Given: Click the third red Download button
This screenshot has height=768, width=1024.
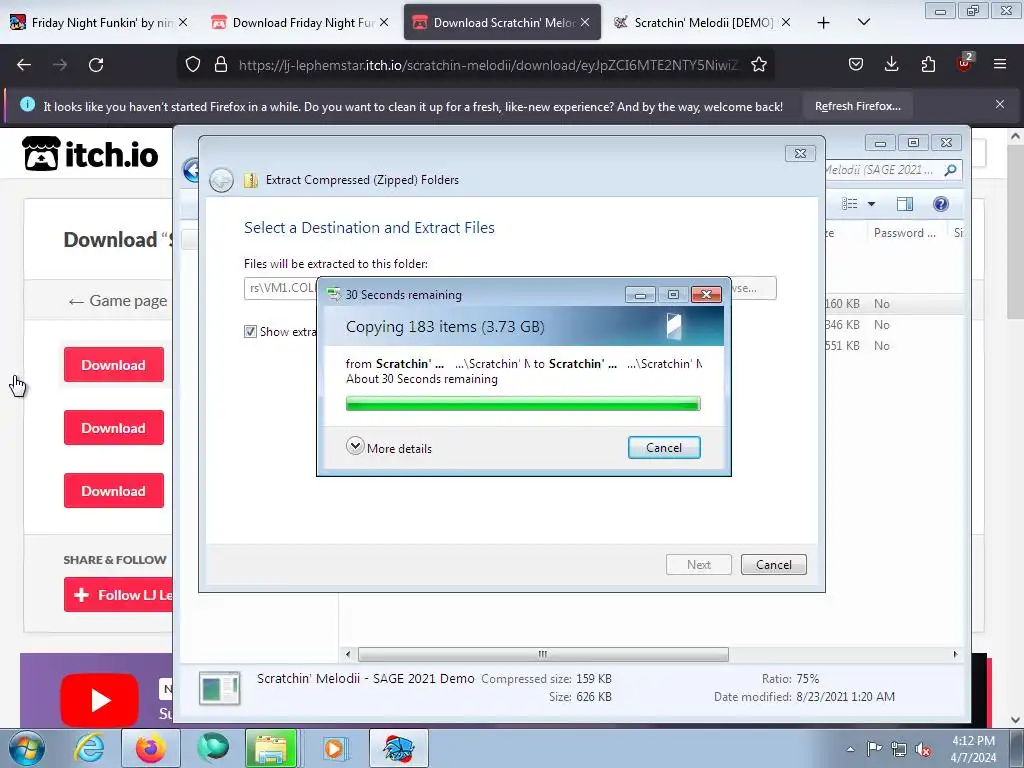Looking at the screenshot, I should click(x=114, y=490).
